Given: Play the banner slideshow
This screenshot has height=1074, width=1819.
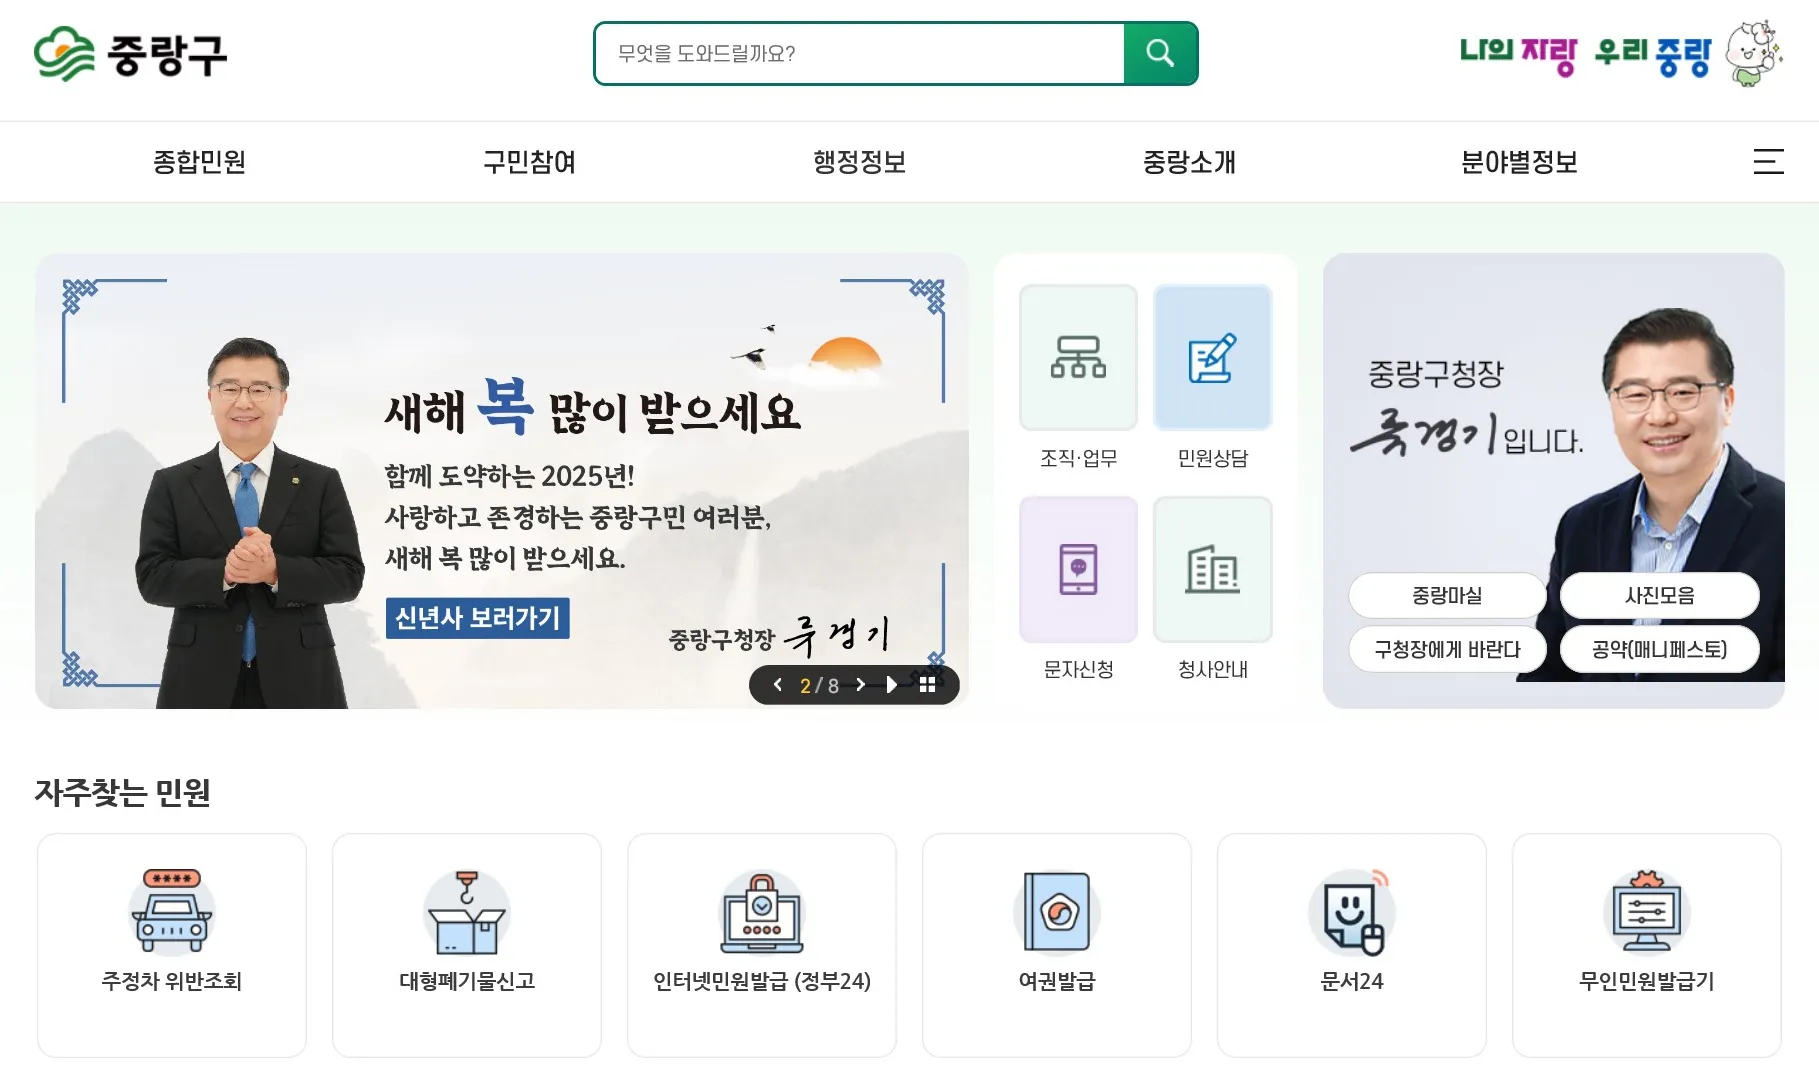Looking at the screenshot, I should 892,685.
